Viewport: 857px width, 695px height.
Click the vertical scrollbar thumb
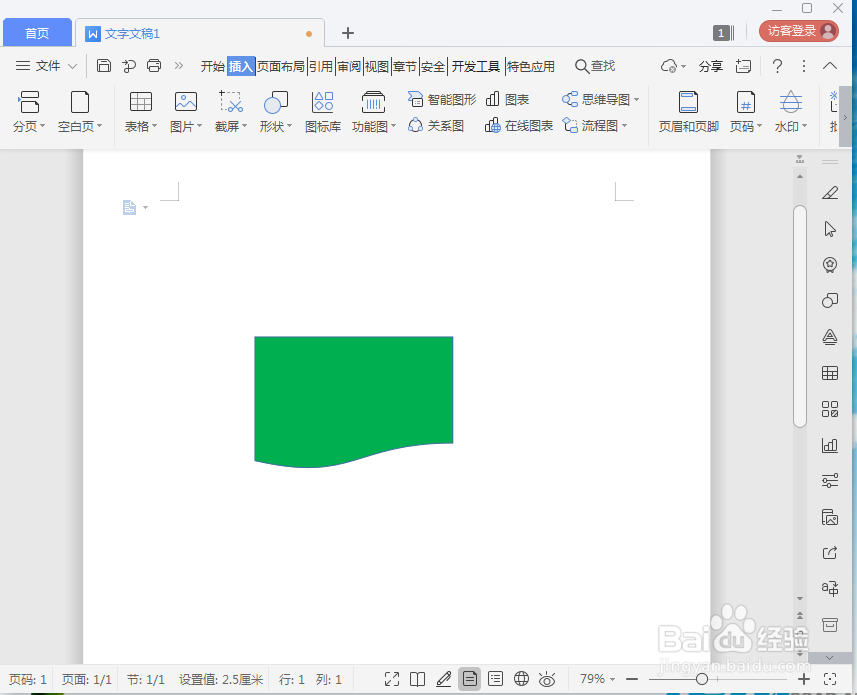800,316
